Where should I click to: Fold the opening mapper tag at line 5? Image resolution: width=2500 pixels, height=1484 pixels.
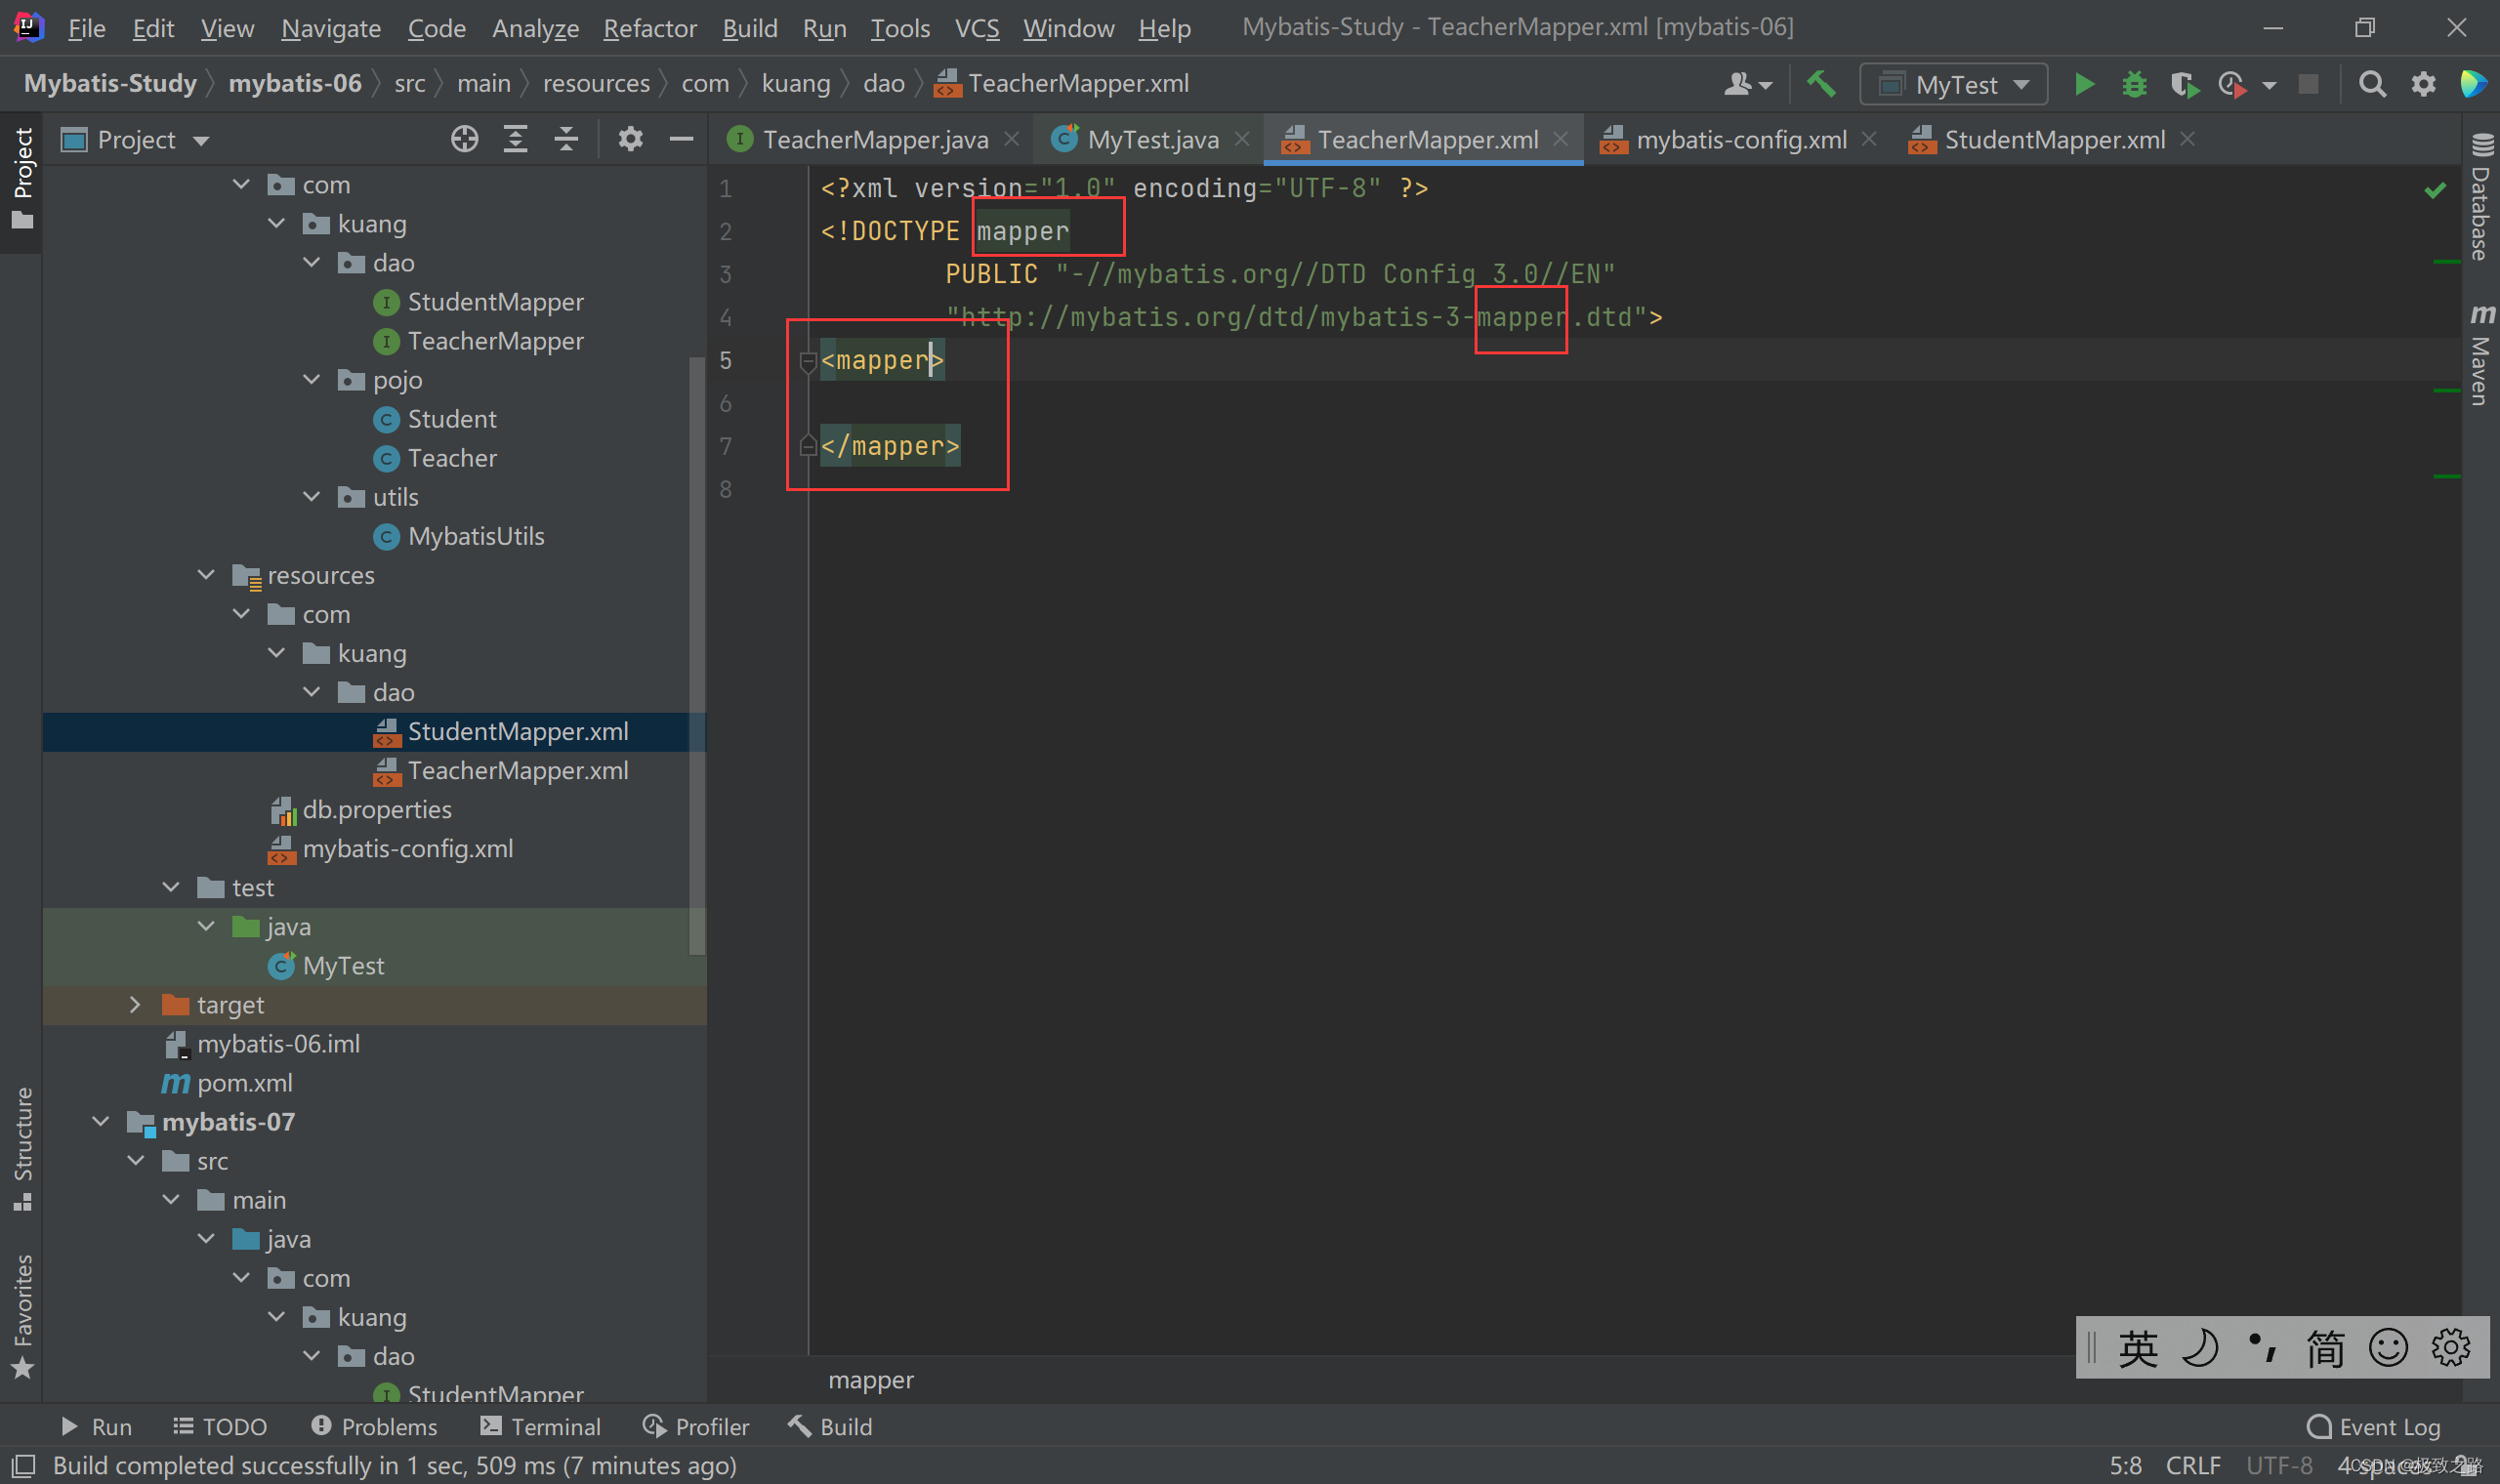[x=808, y=361]
